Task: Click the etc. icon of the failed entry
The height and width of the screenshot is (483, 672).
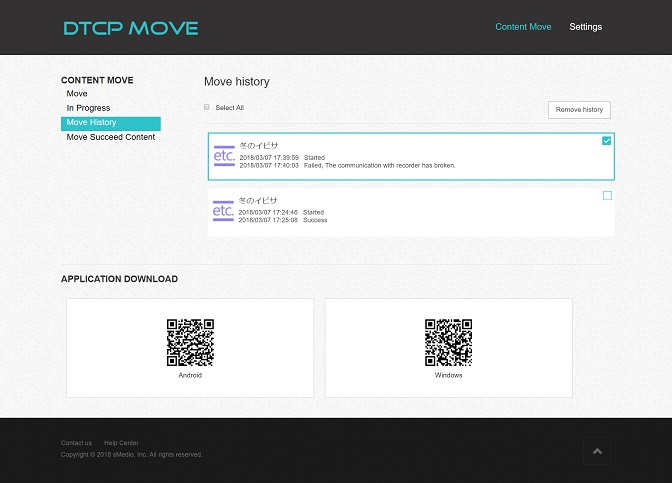Action: coord(224,156)
